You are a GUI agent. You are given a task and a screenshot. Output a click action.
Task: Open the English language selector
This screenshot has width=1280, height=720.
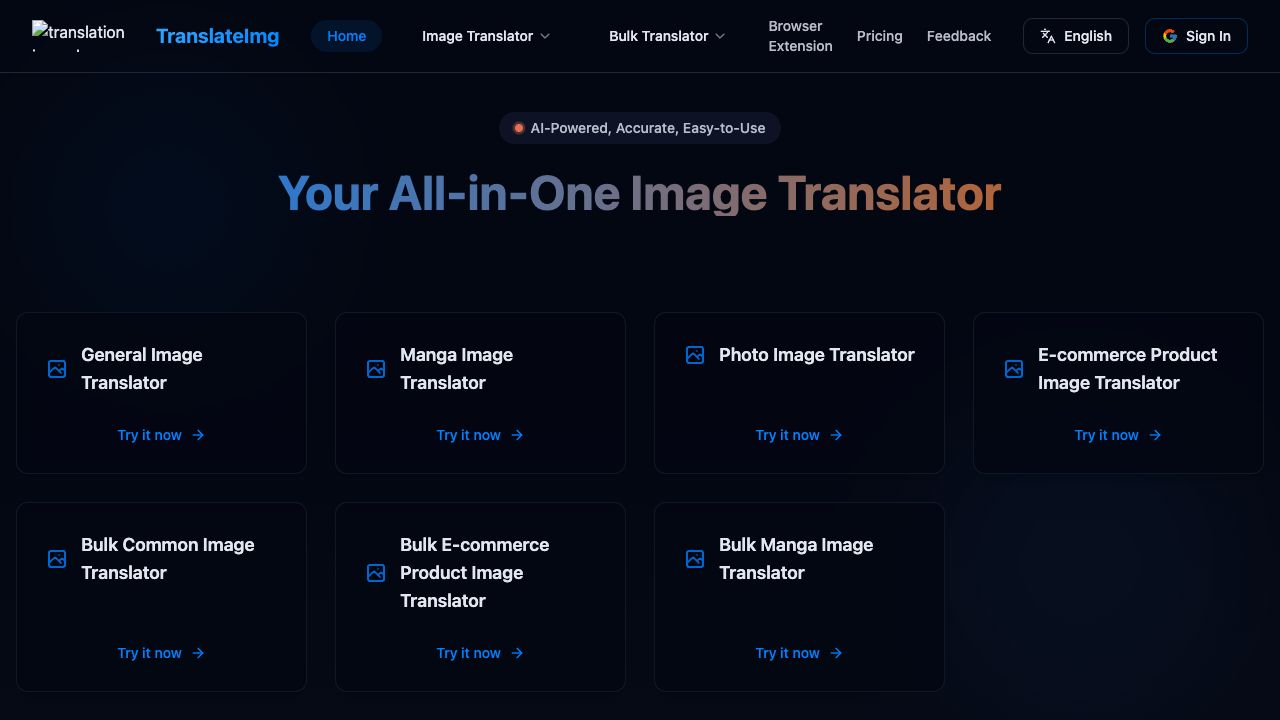click(x=1075, y=36)
